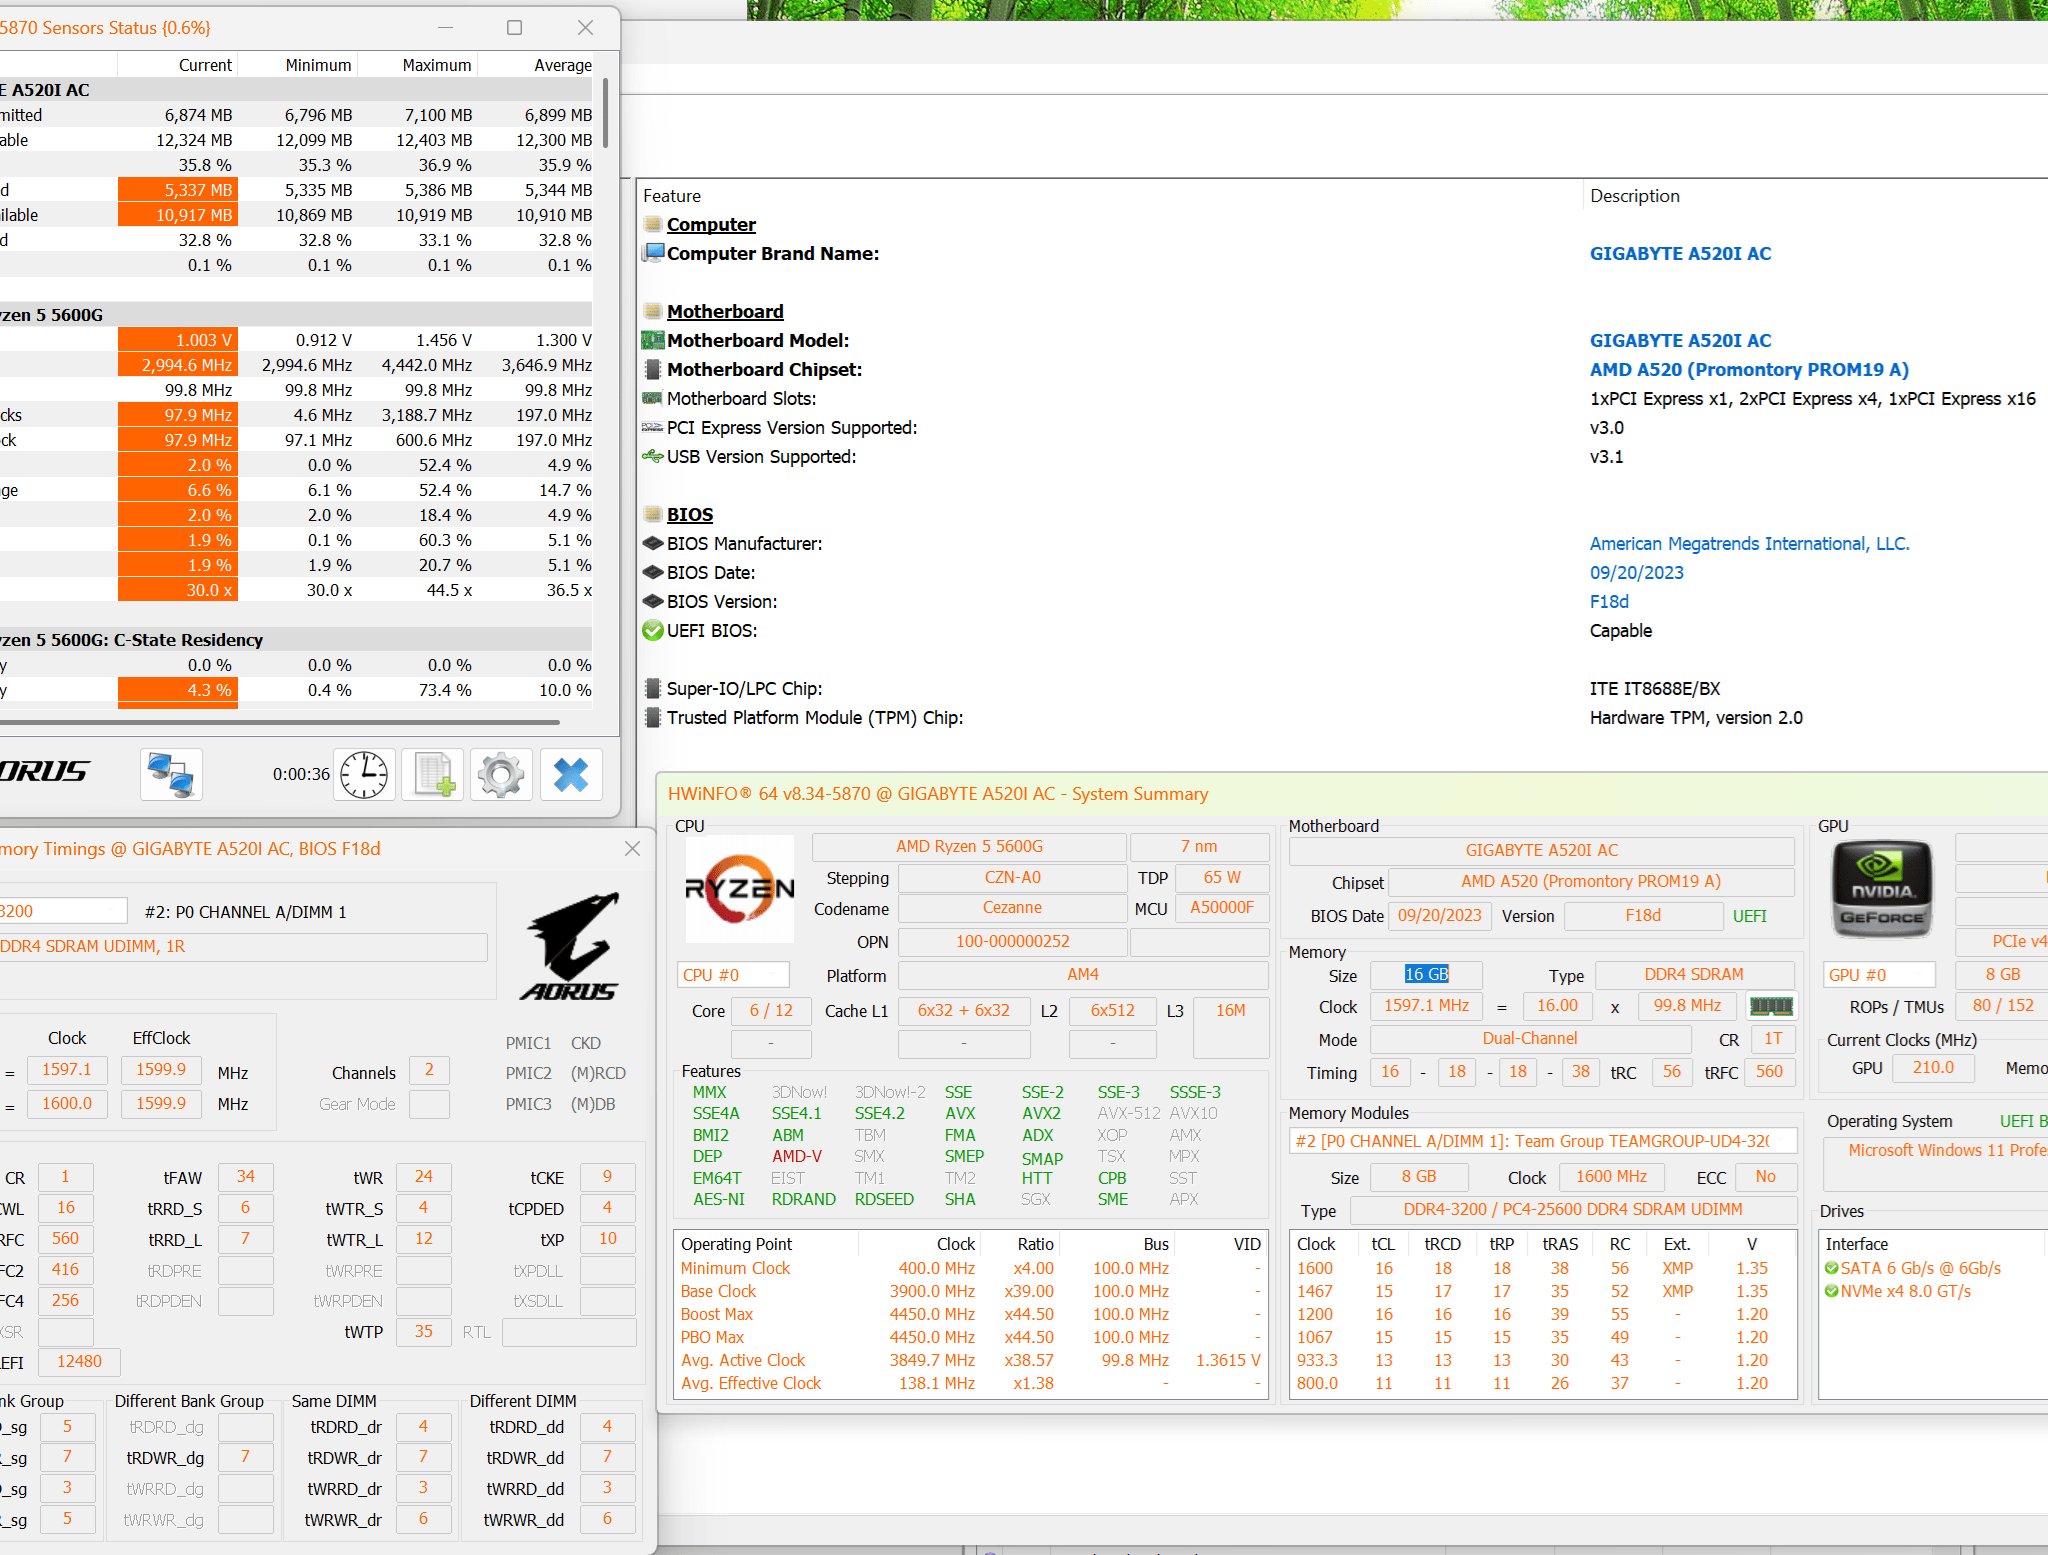The width and height of the screenshot is (2048, 1555).
Task: Click the DDR4 SDRAM UDIMM, 1R field
Action: point(243,946)
